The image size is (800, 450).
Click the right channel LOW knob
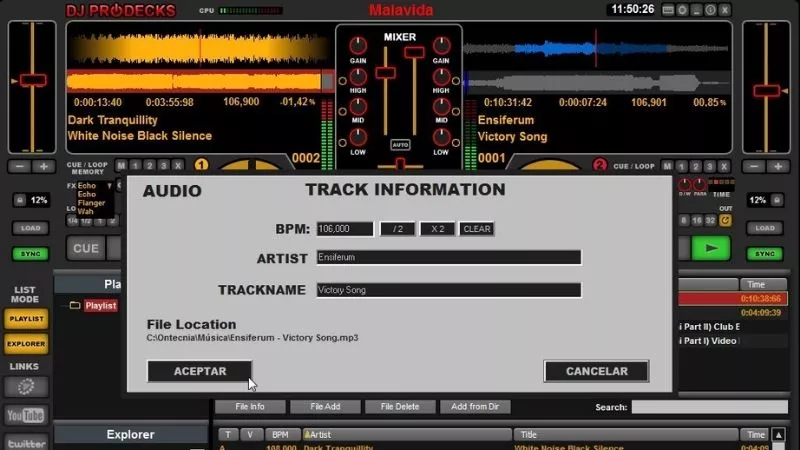[441, 137]
